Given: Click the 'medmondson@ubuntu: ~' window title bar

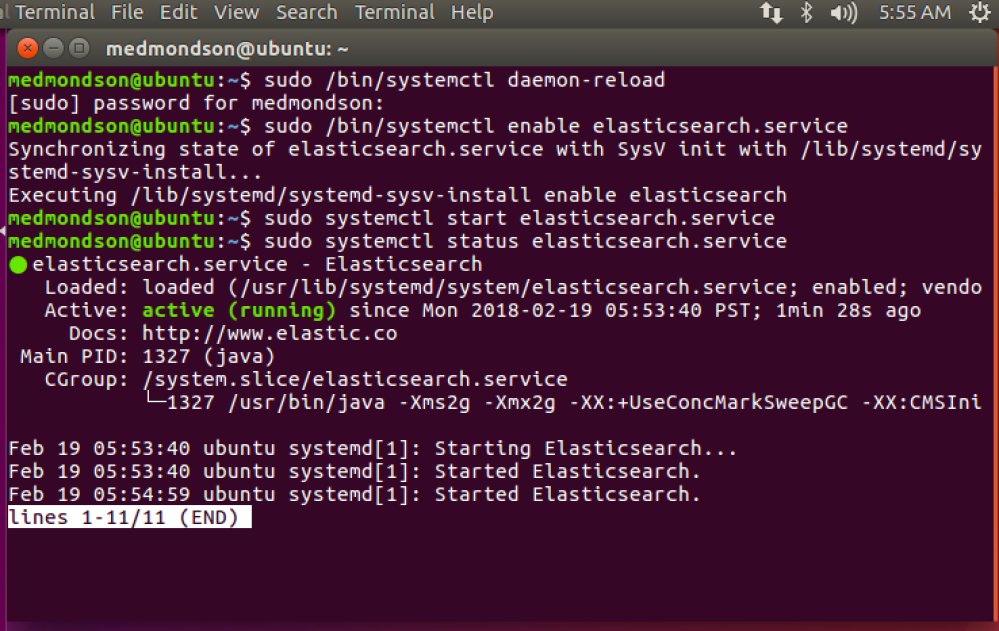Looking at the screenshot, I should point(227,49).
